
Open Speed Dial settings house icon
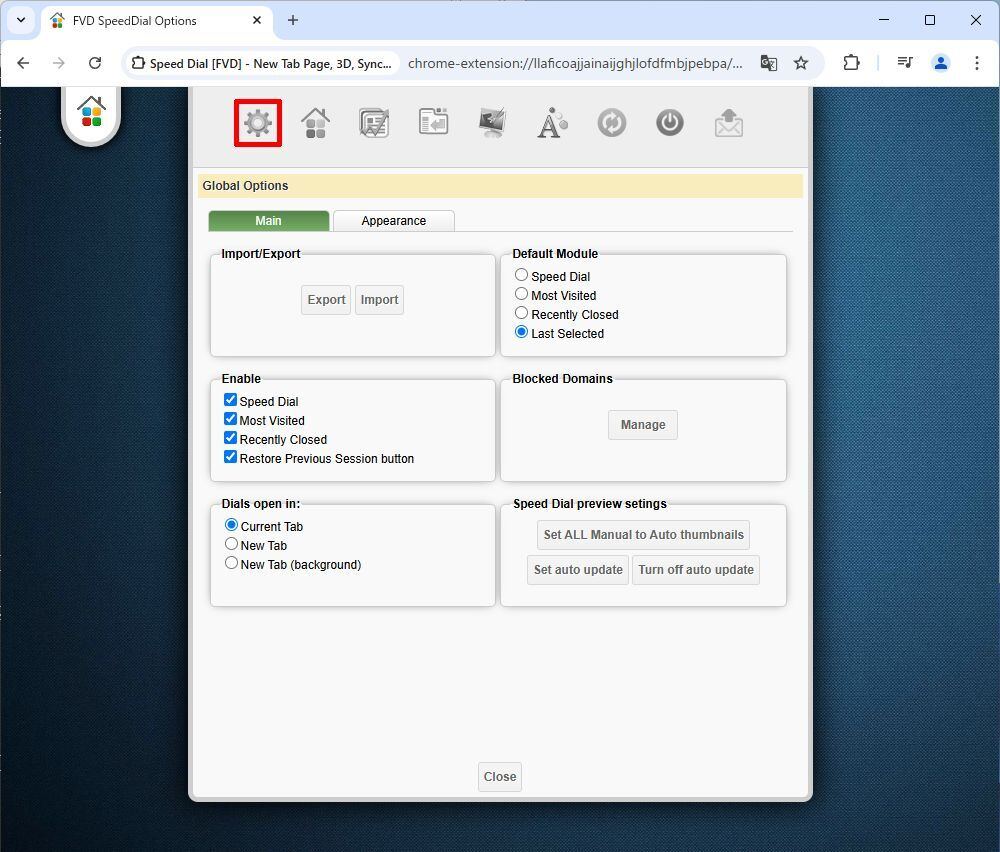click(316, 123)
